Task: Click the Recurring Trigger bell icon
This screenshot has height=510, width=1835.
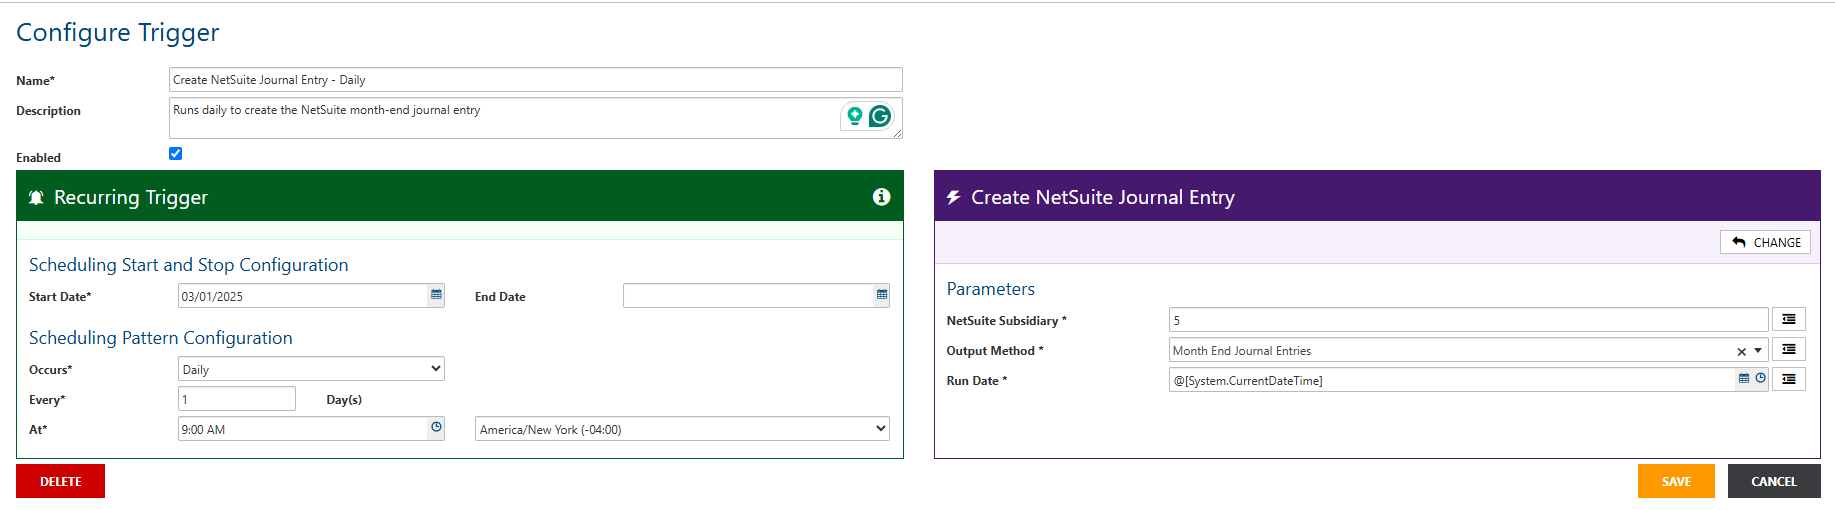Action: [x=36, y=198]
